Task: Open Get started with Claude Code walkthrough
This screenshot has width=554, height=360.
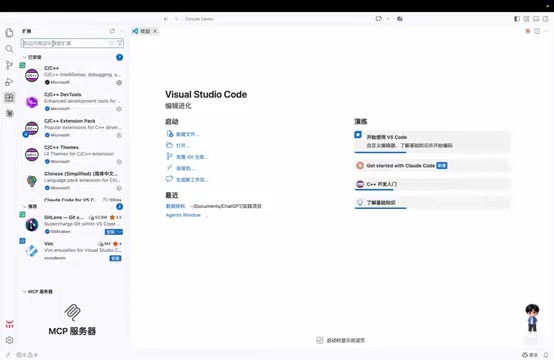Action: 432,165
